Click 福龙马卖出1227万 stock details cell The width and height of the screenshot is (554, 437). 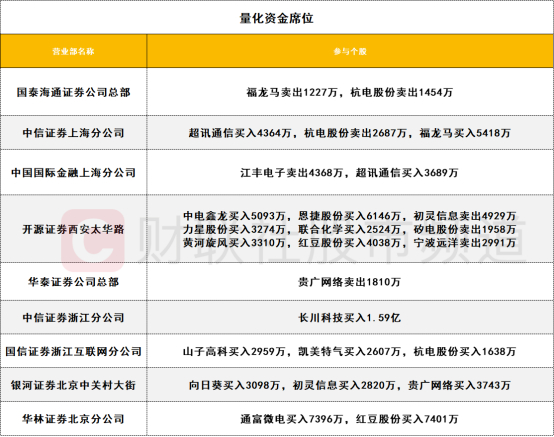350,92
